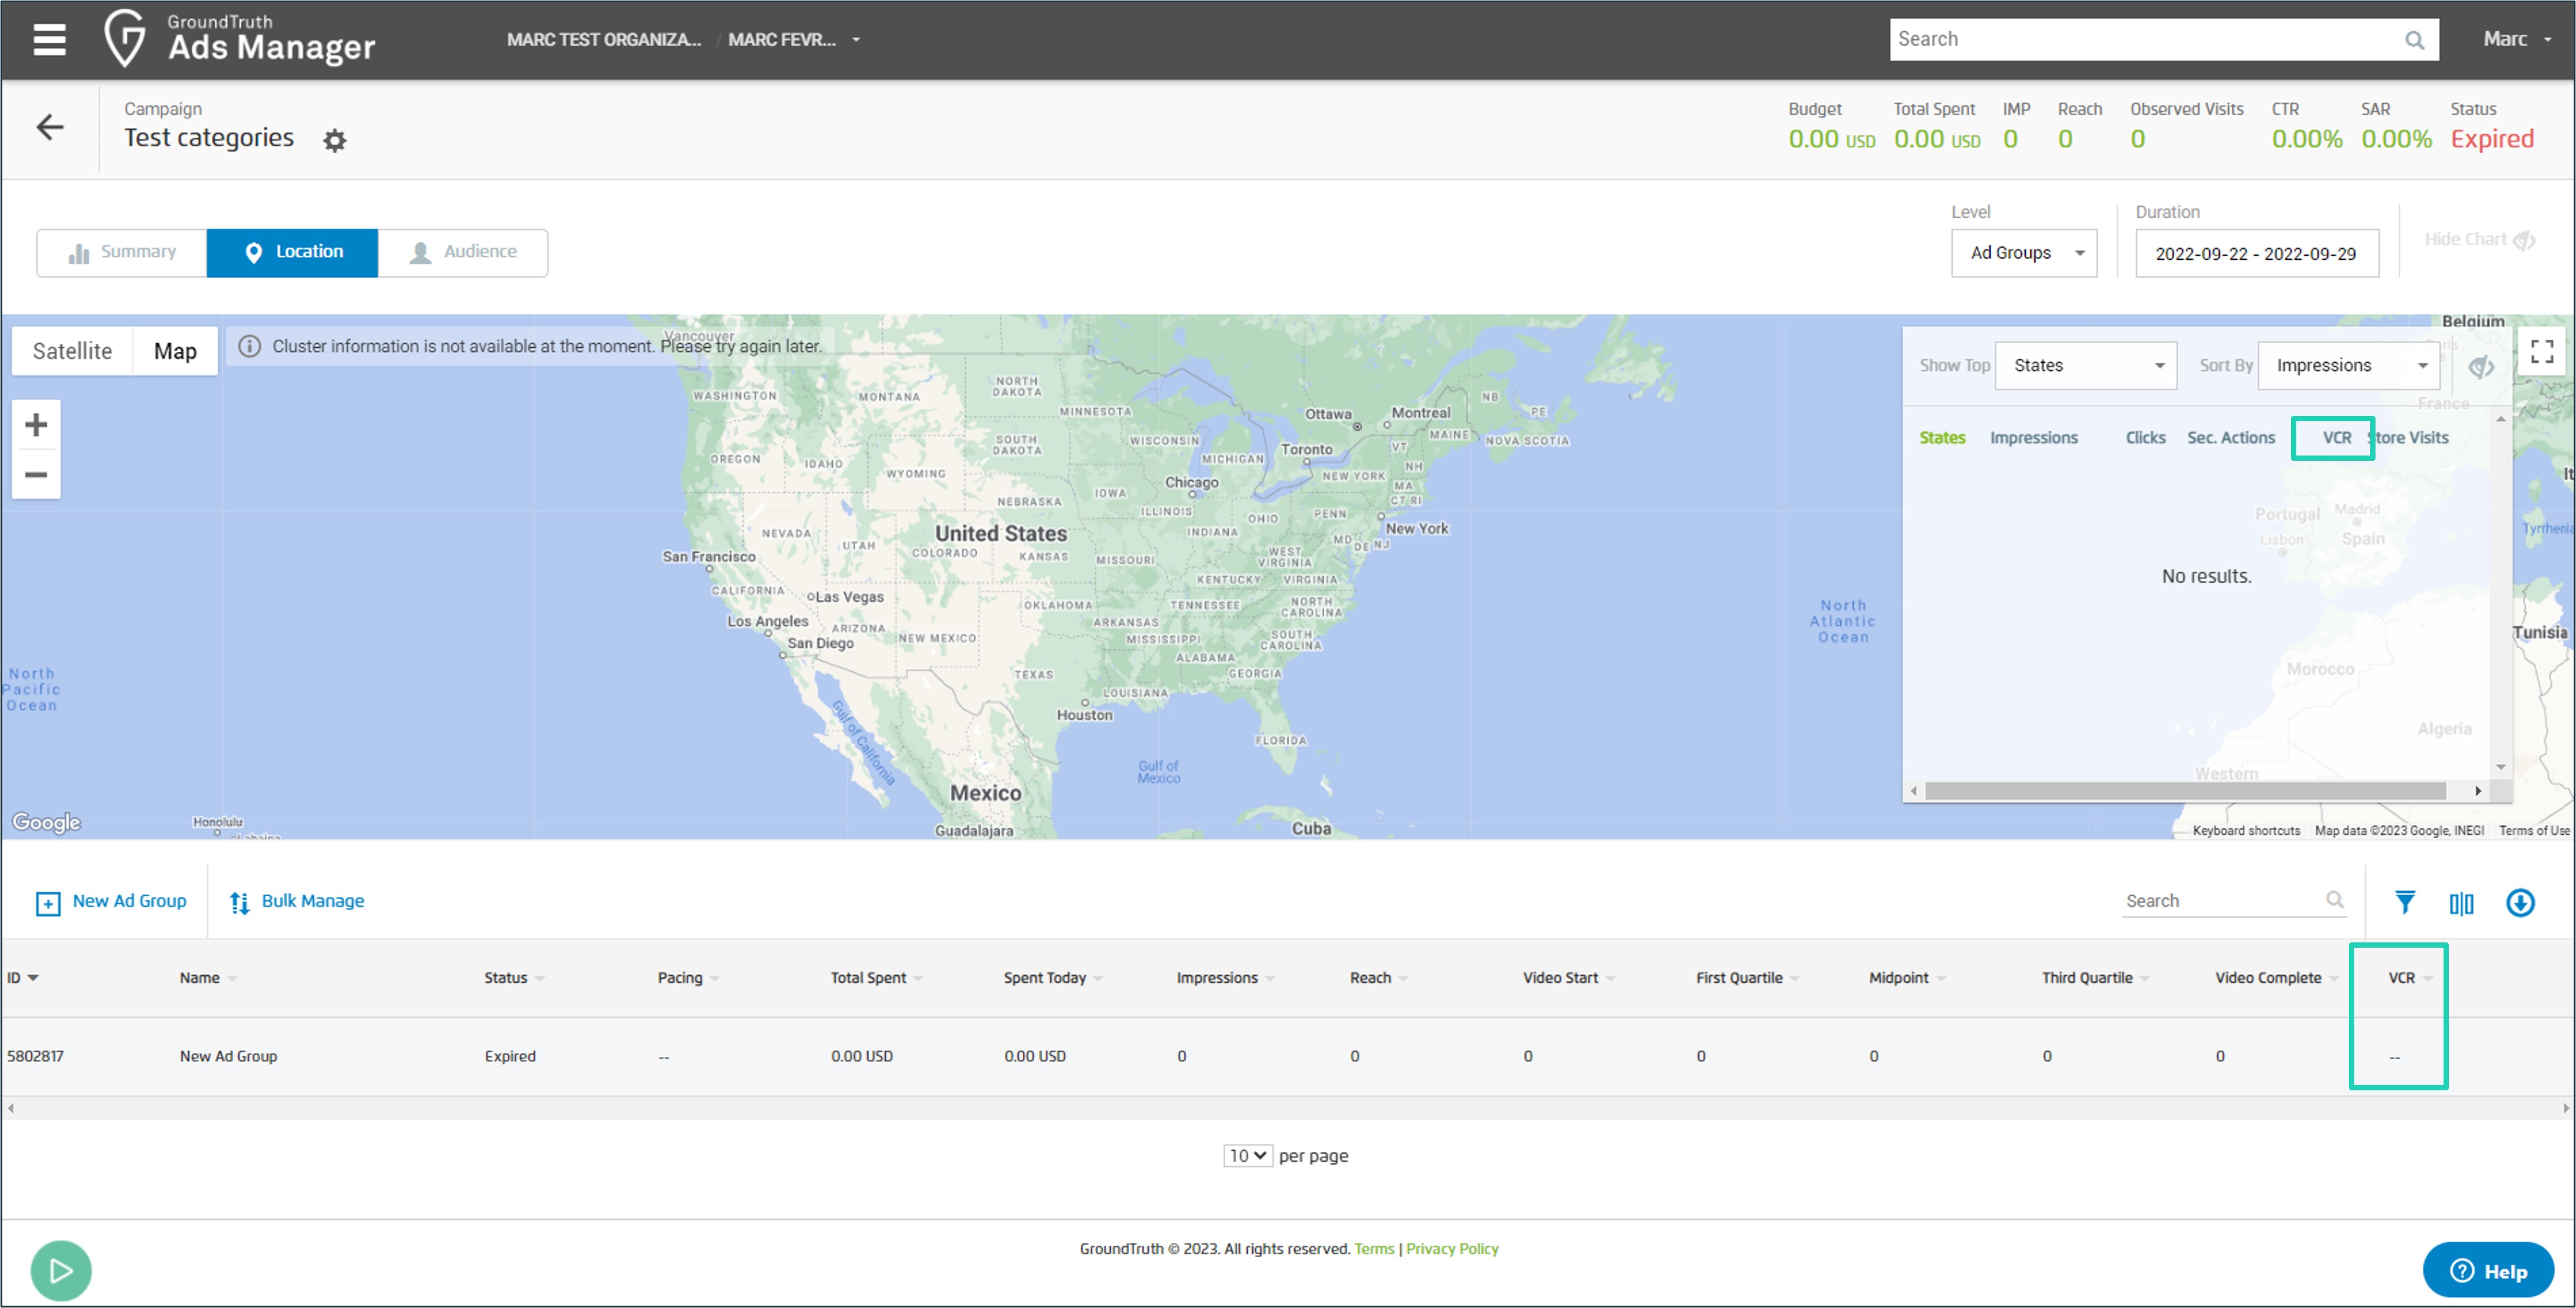The height and width of the screenshot is (1308, 2576).
Task: Click ad group ID 5802817
Action: (x=35, y=1056)
